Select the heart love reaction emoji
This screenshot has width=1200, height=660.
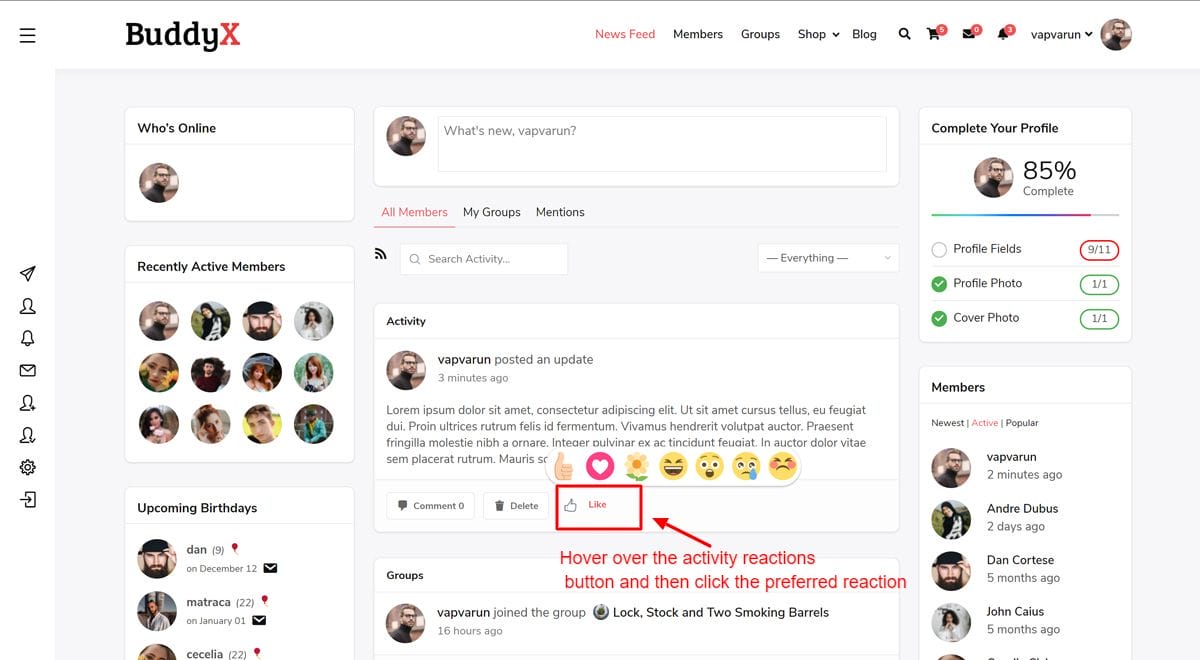[x=599, y=466]
